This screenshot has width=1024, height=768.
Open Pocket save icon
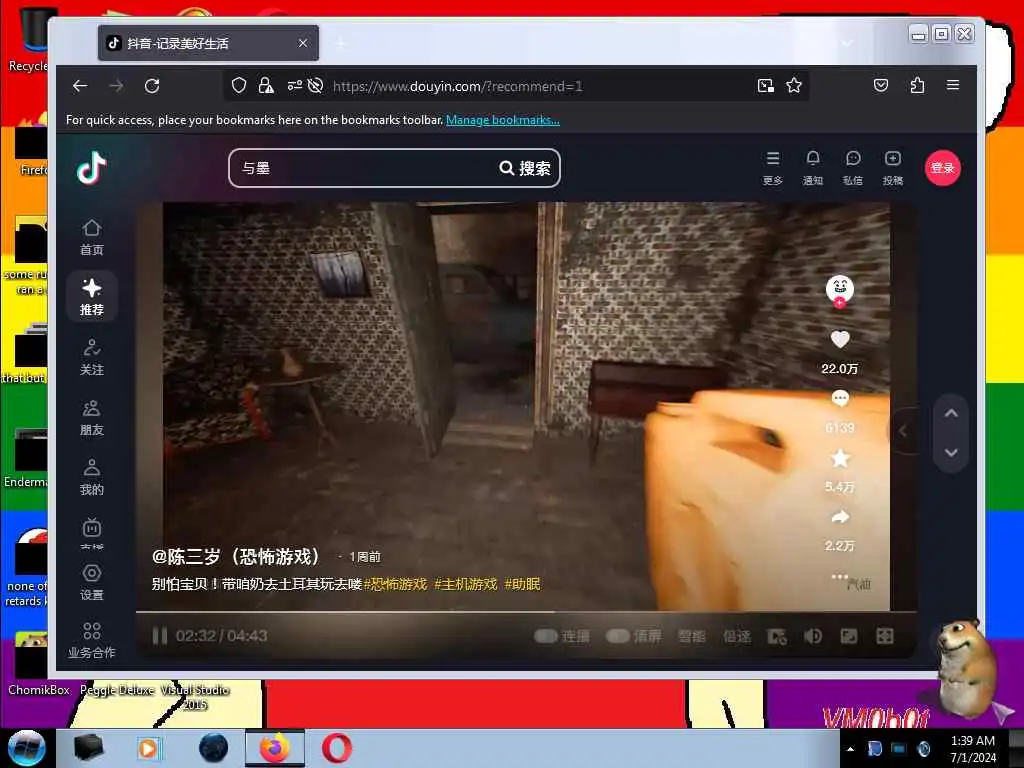pyautogui.click(x=881, y=85)
